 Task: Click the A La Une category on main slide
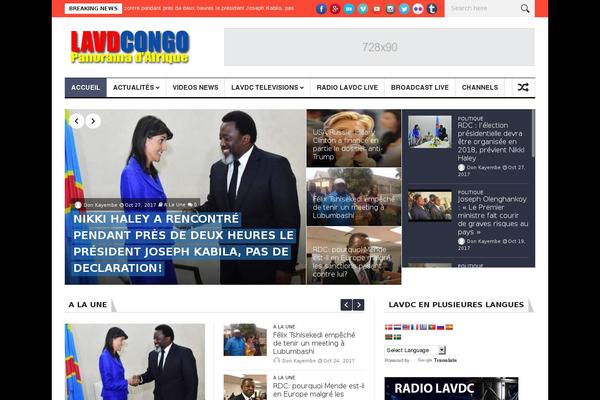pos(172,205)
